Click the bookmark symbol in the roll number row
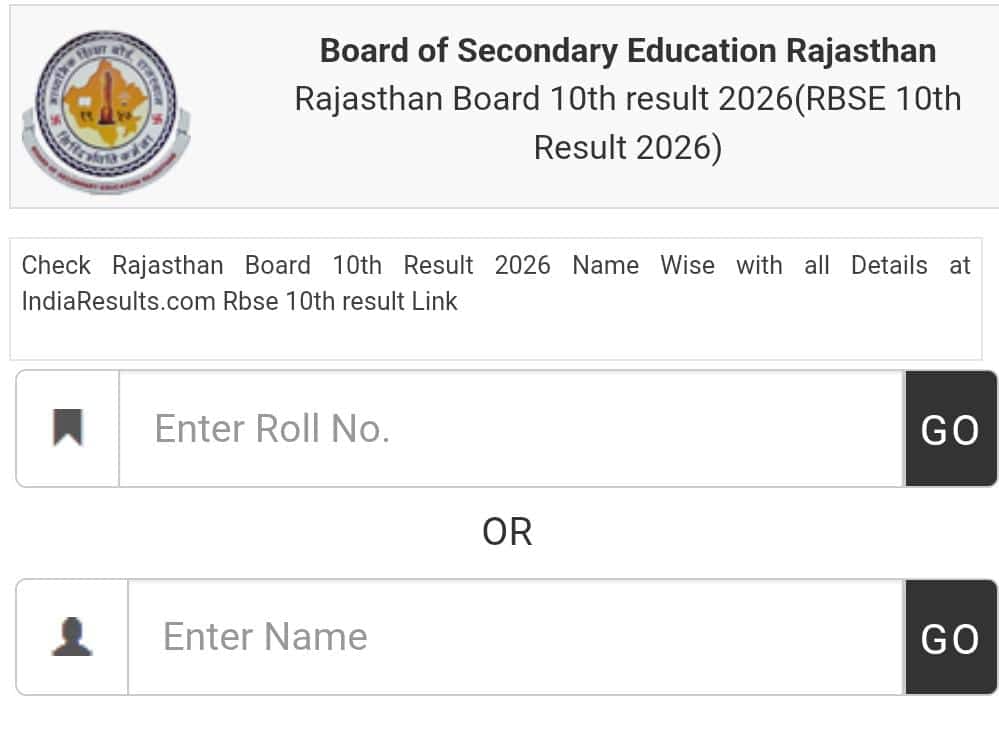 click(68, 427)
